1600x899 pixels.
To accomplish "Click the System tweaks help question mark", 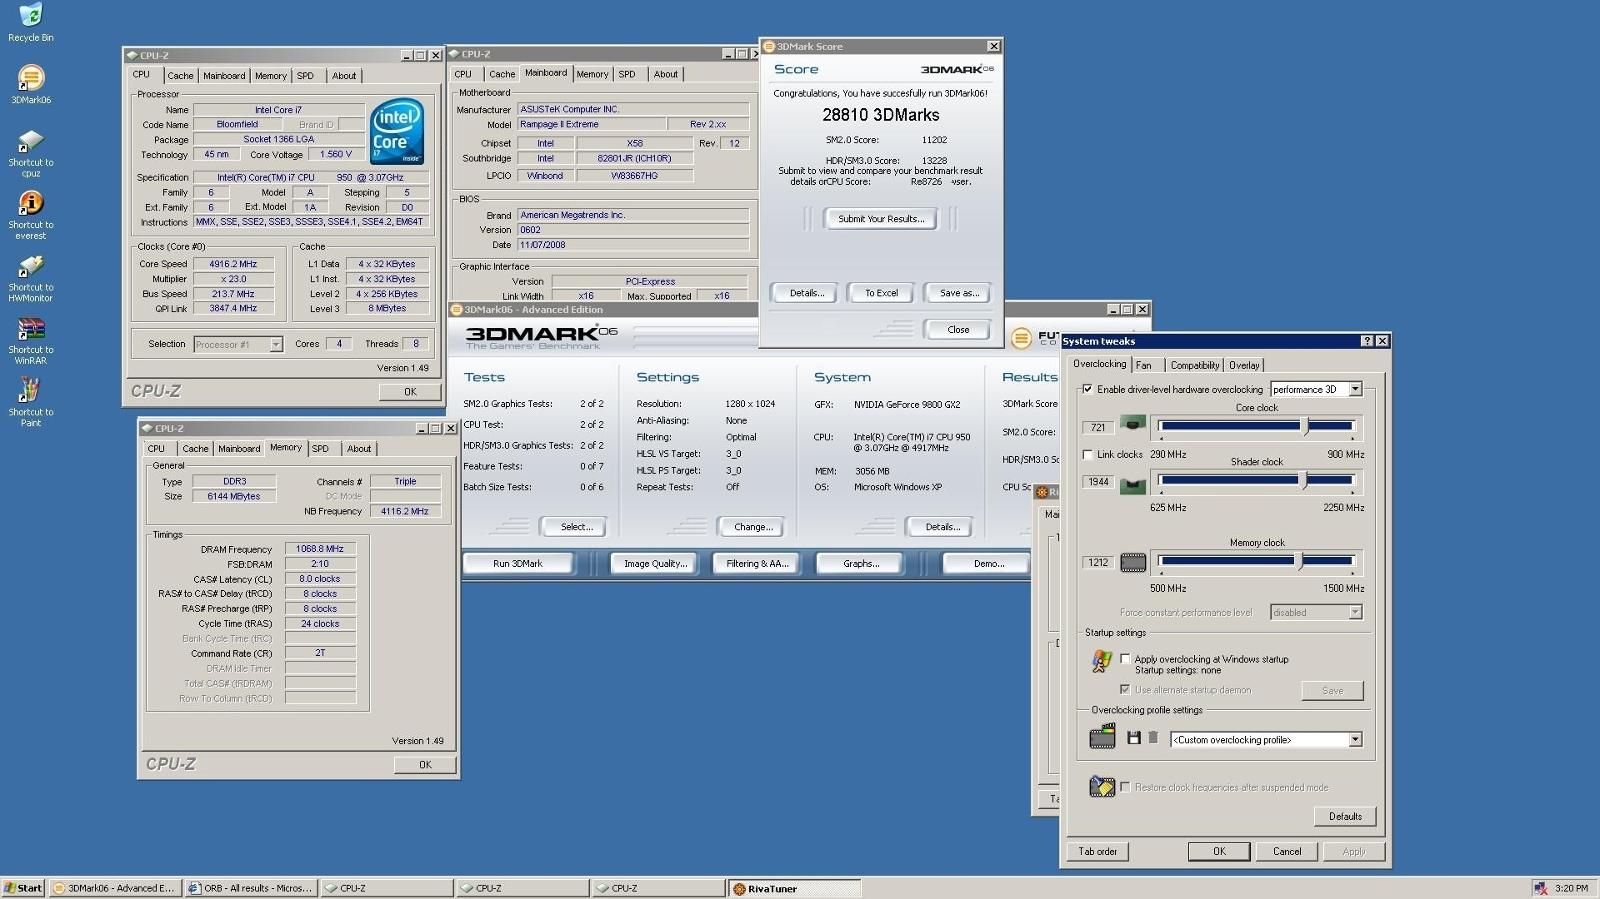I will [x=1367, y=341].
